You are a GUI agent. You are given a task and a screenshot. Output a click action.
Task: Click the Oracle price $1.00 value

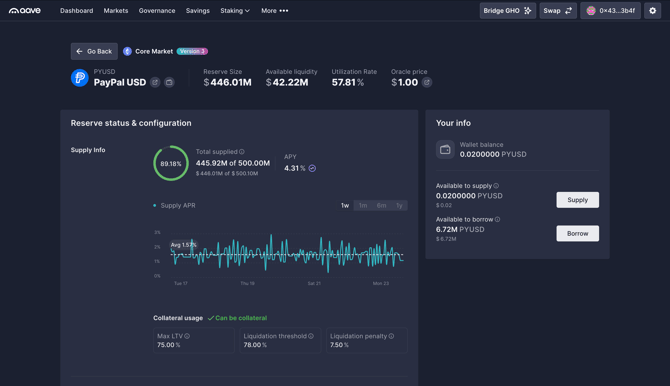pos(404,83)
